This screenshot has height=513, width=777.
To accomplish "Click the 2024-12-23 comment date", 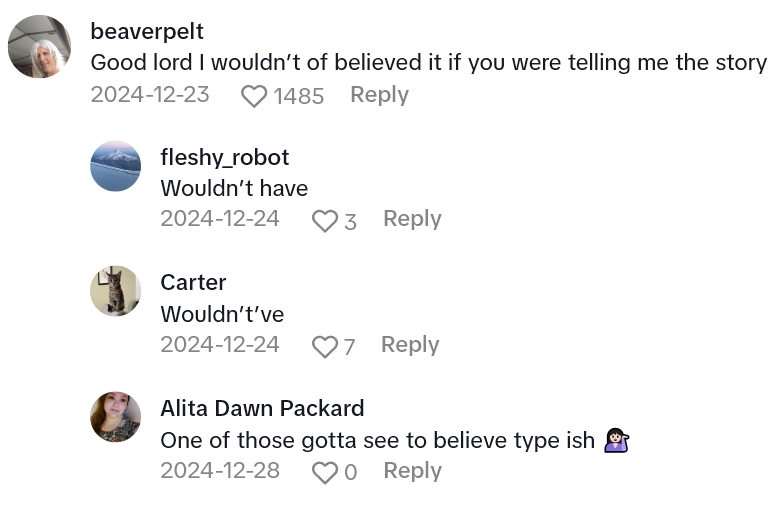I will [x=150, y=95].
